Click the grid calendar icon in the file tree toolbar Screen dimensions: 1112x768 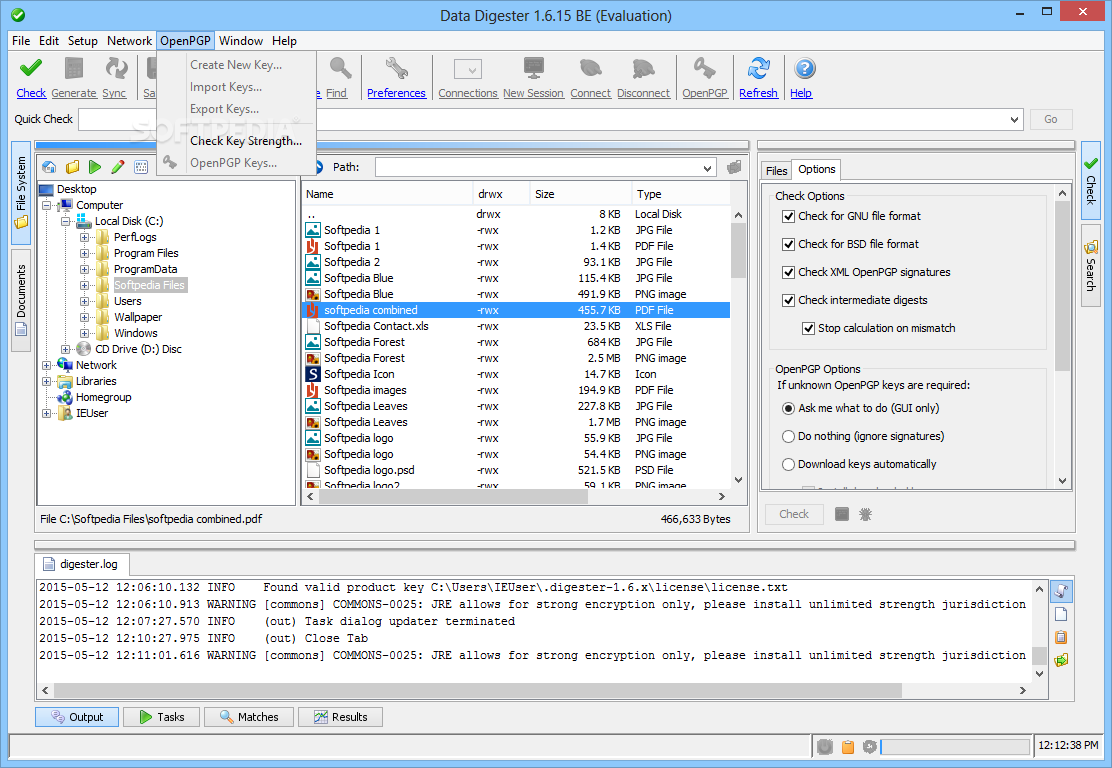tap(141, 167)
